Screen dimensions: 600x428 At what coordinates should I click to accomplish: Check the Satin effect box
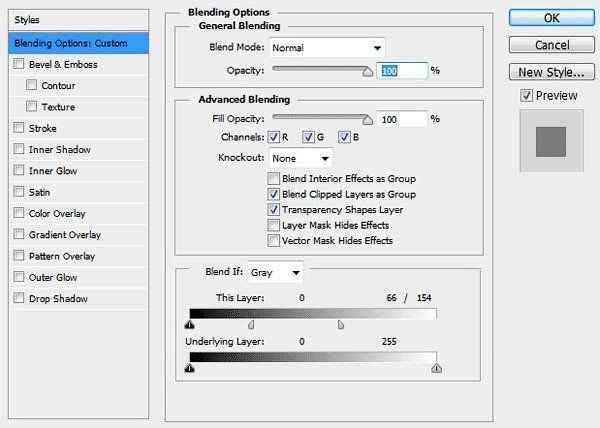19,191
